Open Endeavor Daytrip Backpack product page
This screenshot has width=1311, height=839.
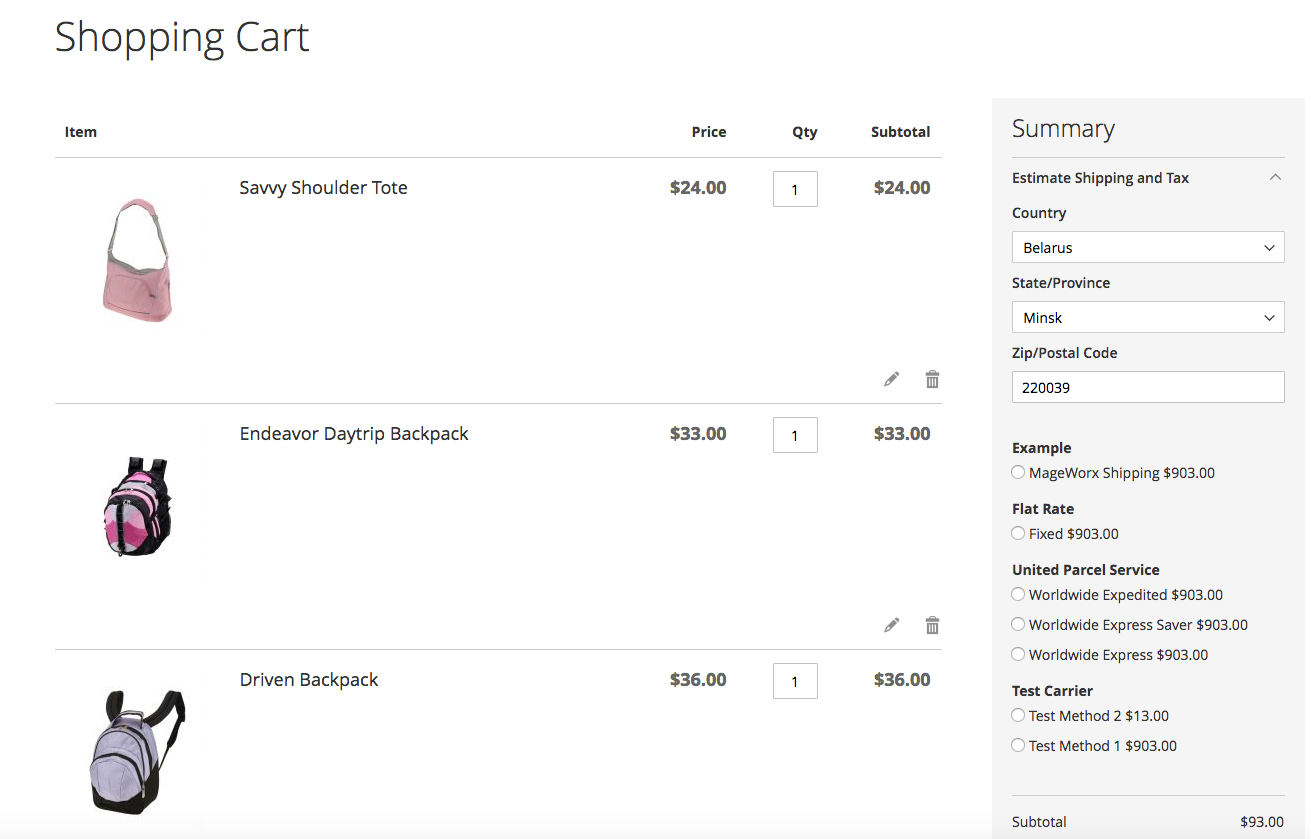[354, 434]
